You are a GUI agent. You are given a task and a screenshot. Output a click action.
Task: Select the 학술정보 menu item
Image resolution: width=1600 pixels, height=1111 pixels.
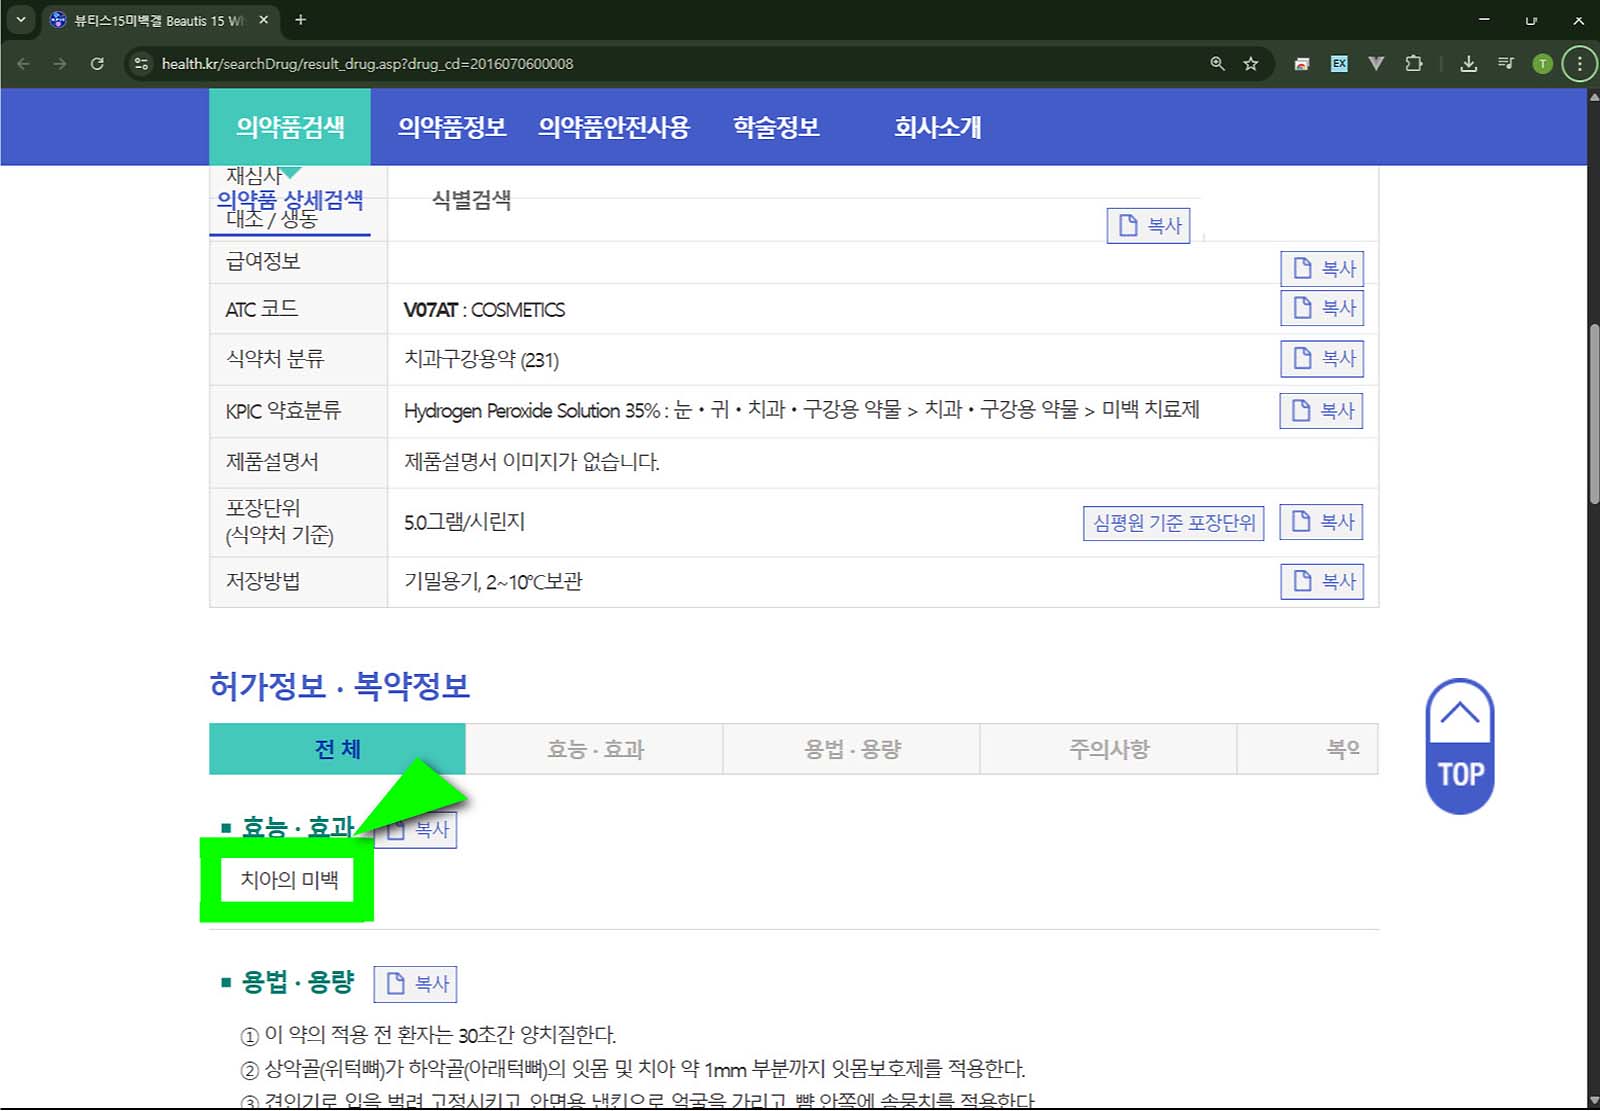776,127
